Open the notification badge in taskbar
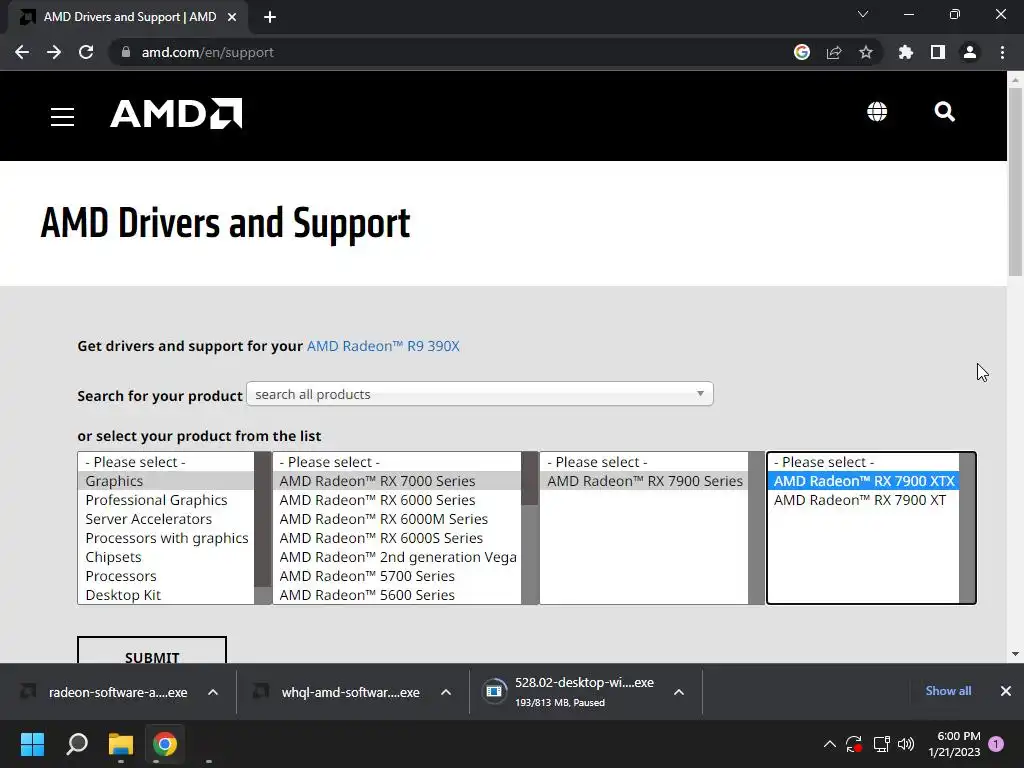This screenshot has width=1024, height=768. (x=996, y=744)
